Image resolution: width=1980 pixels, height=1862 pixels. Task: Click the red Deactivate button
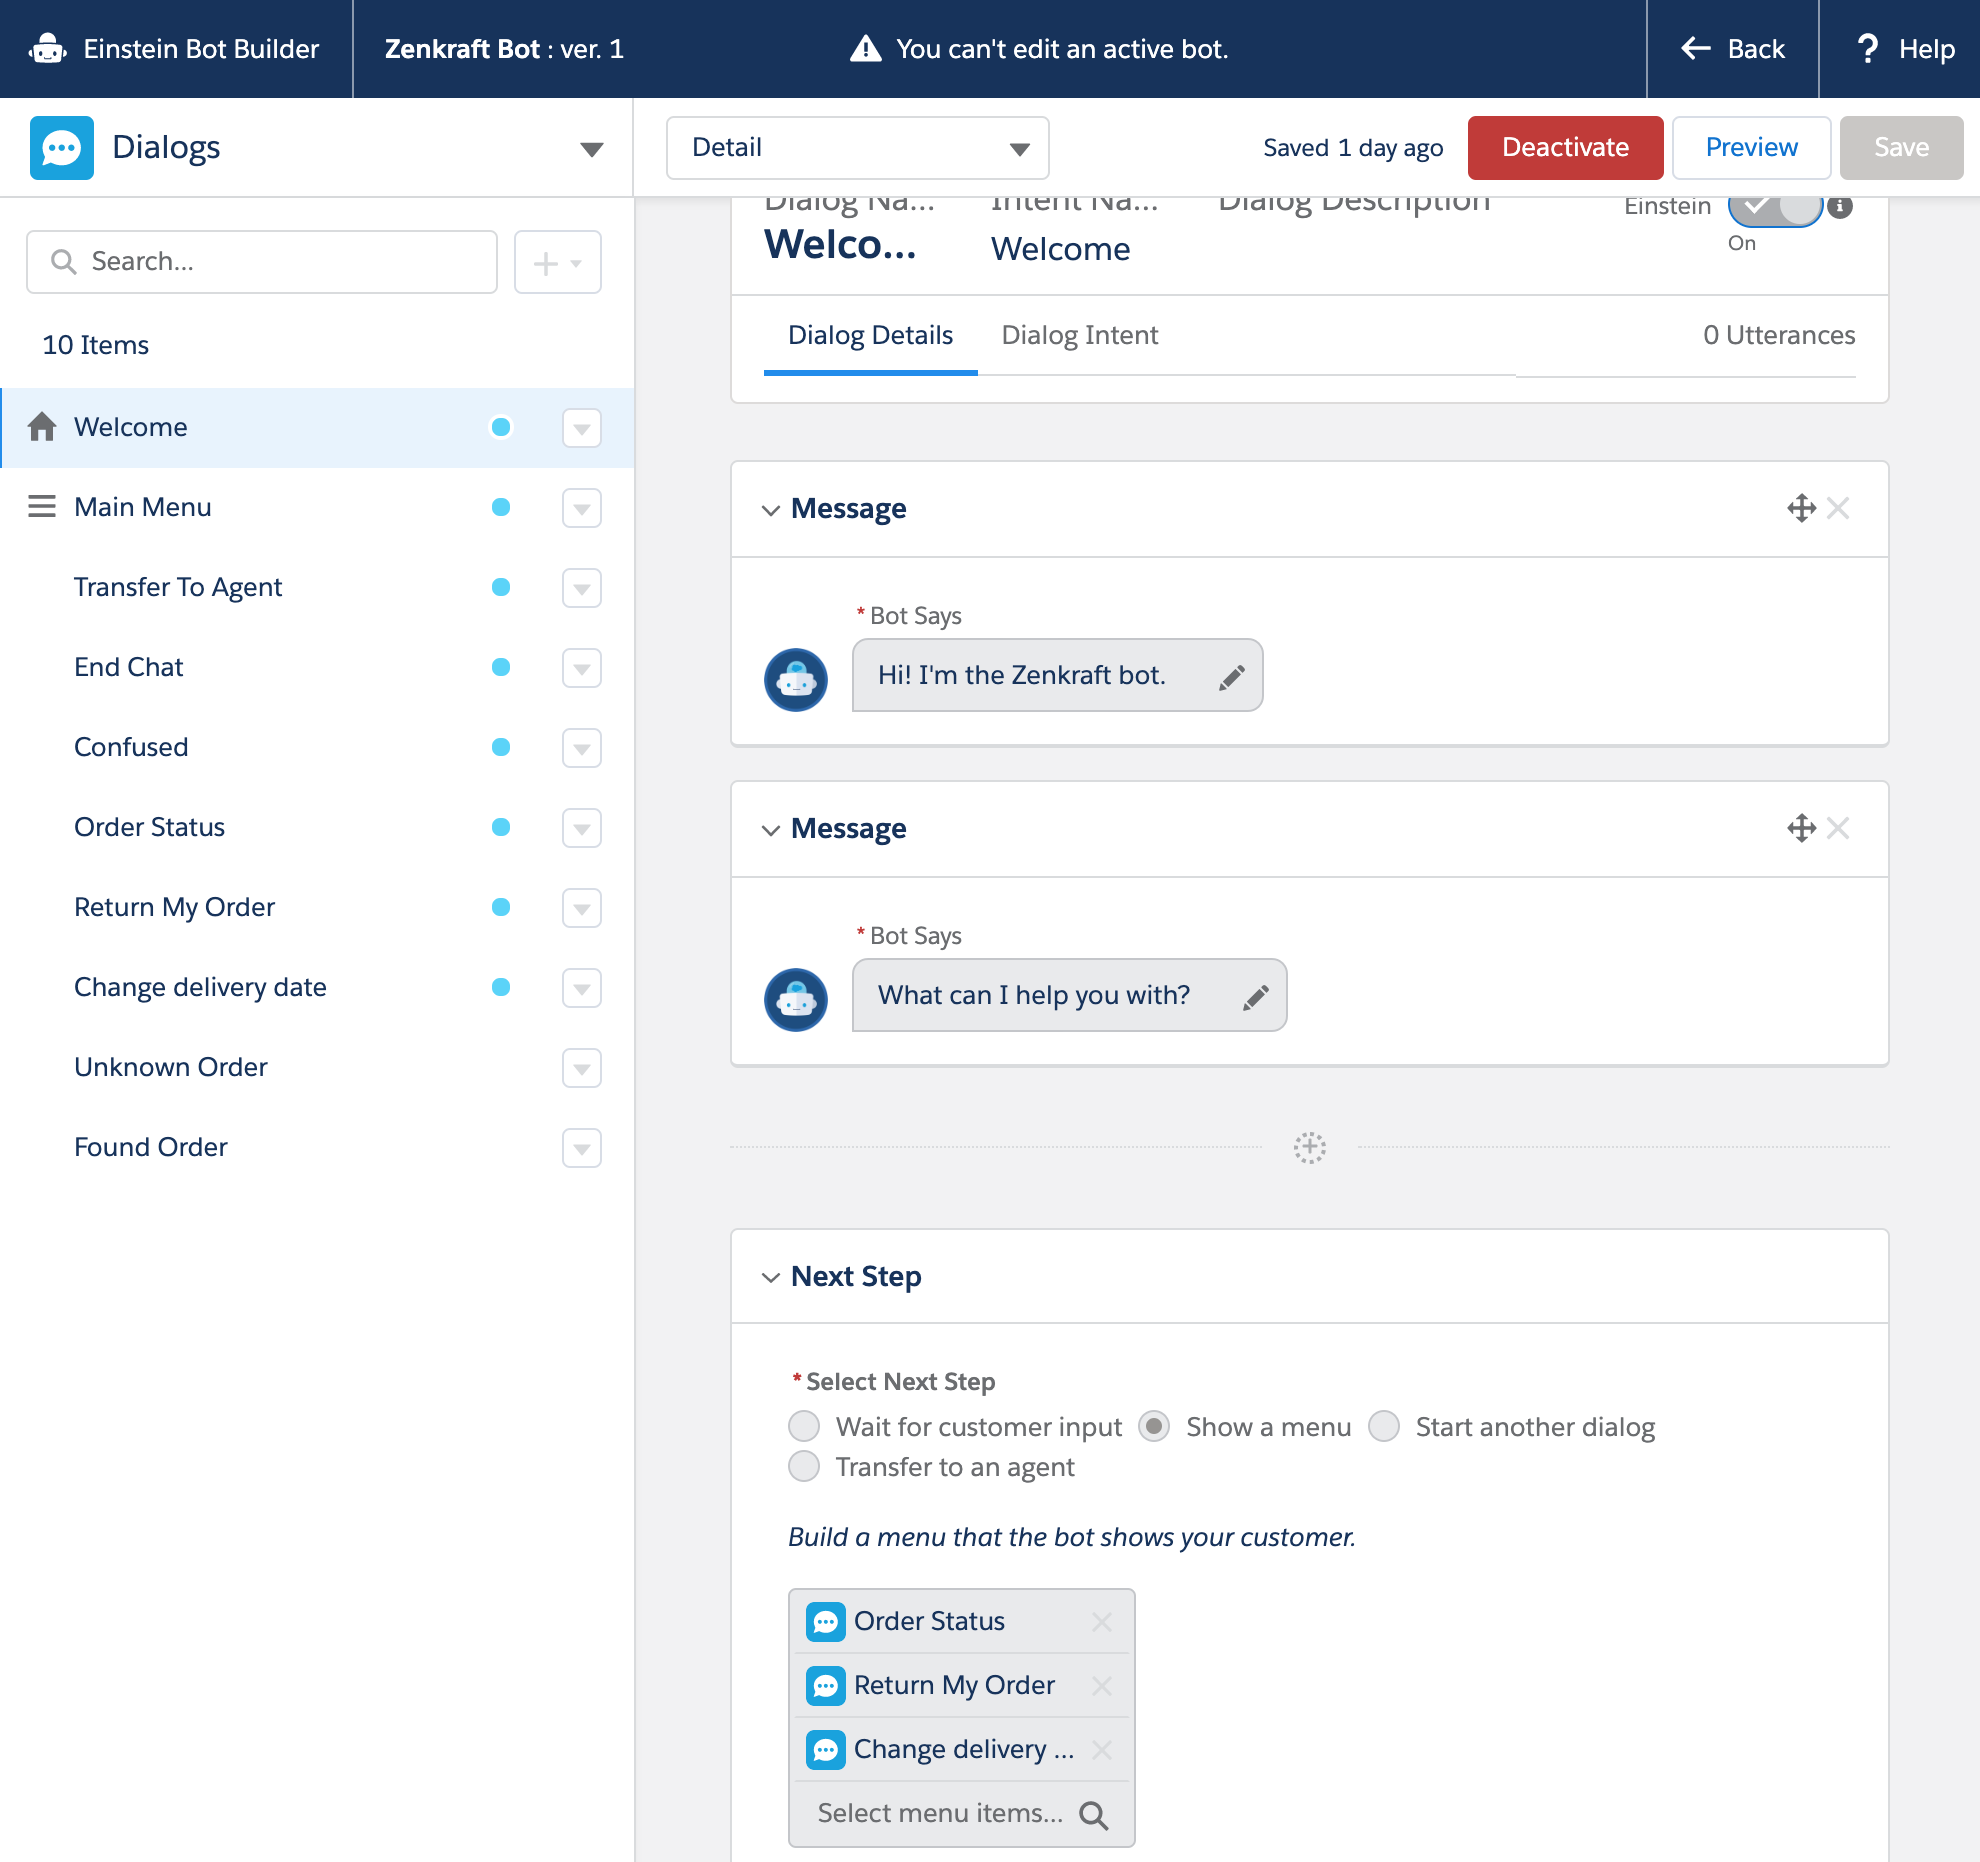1565,148
